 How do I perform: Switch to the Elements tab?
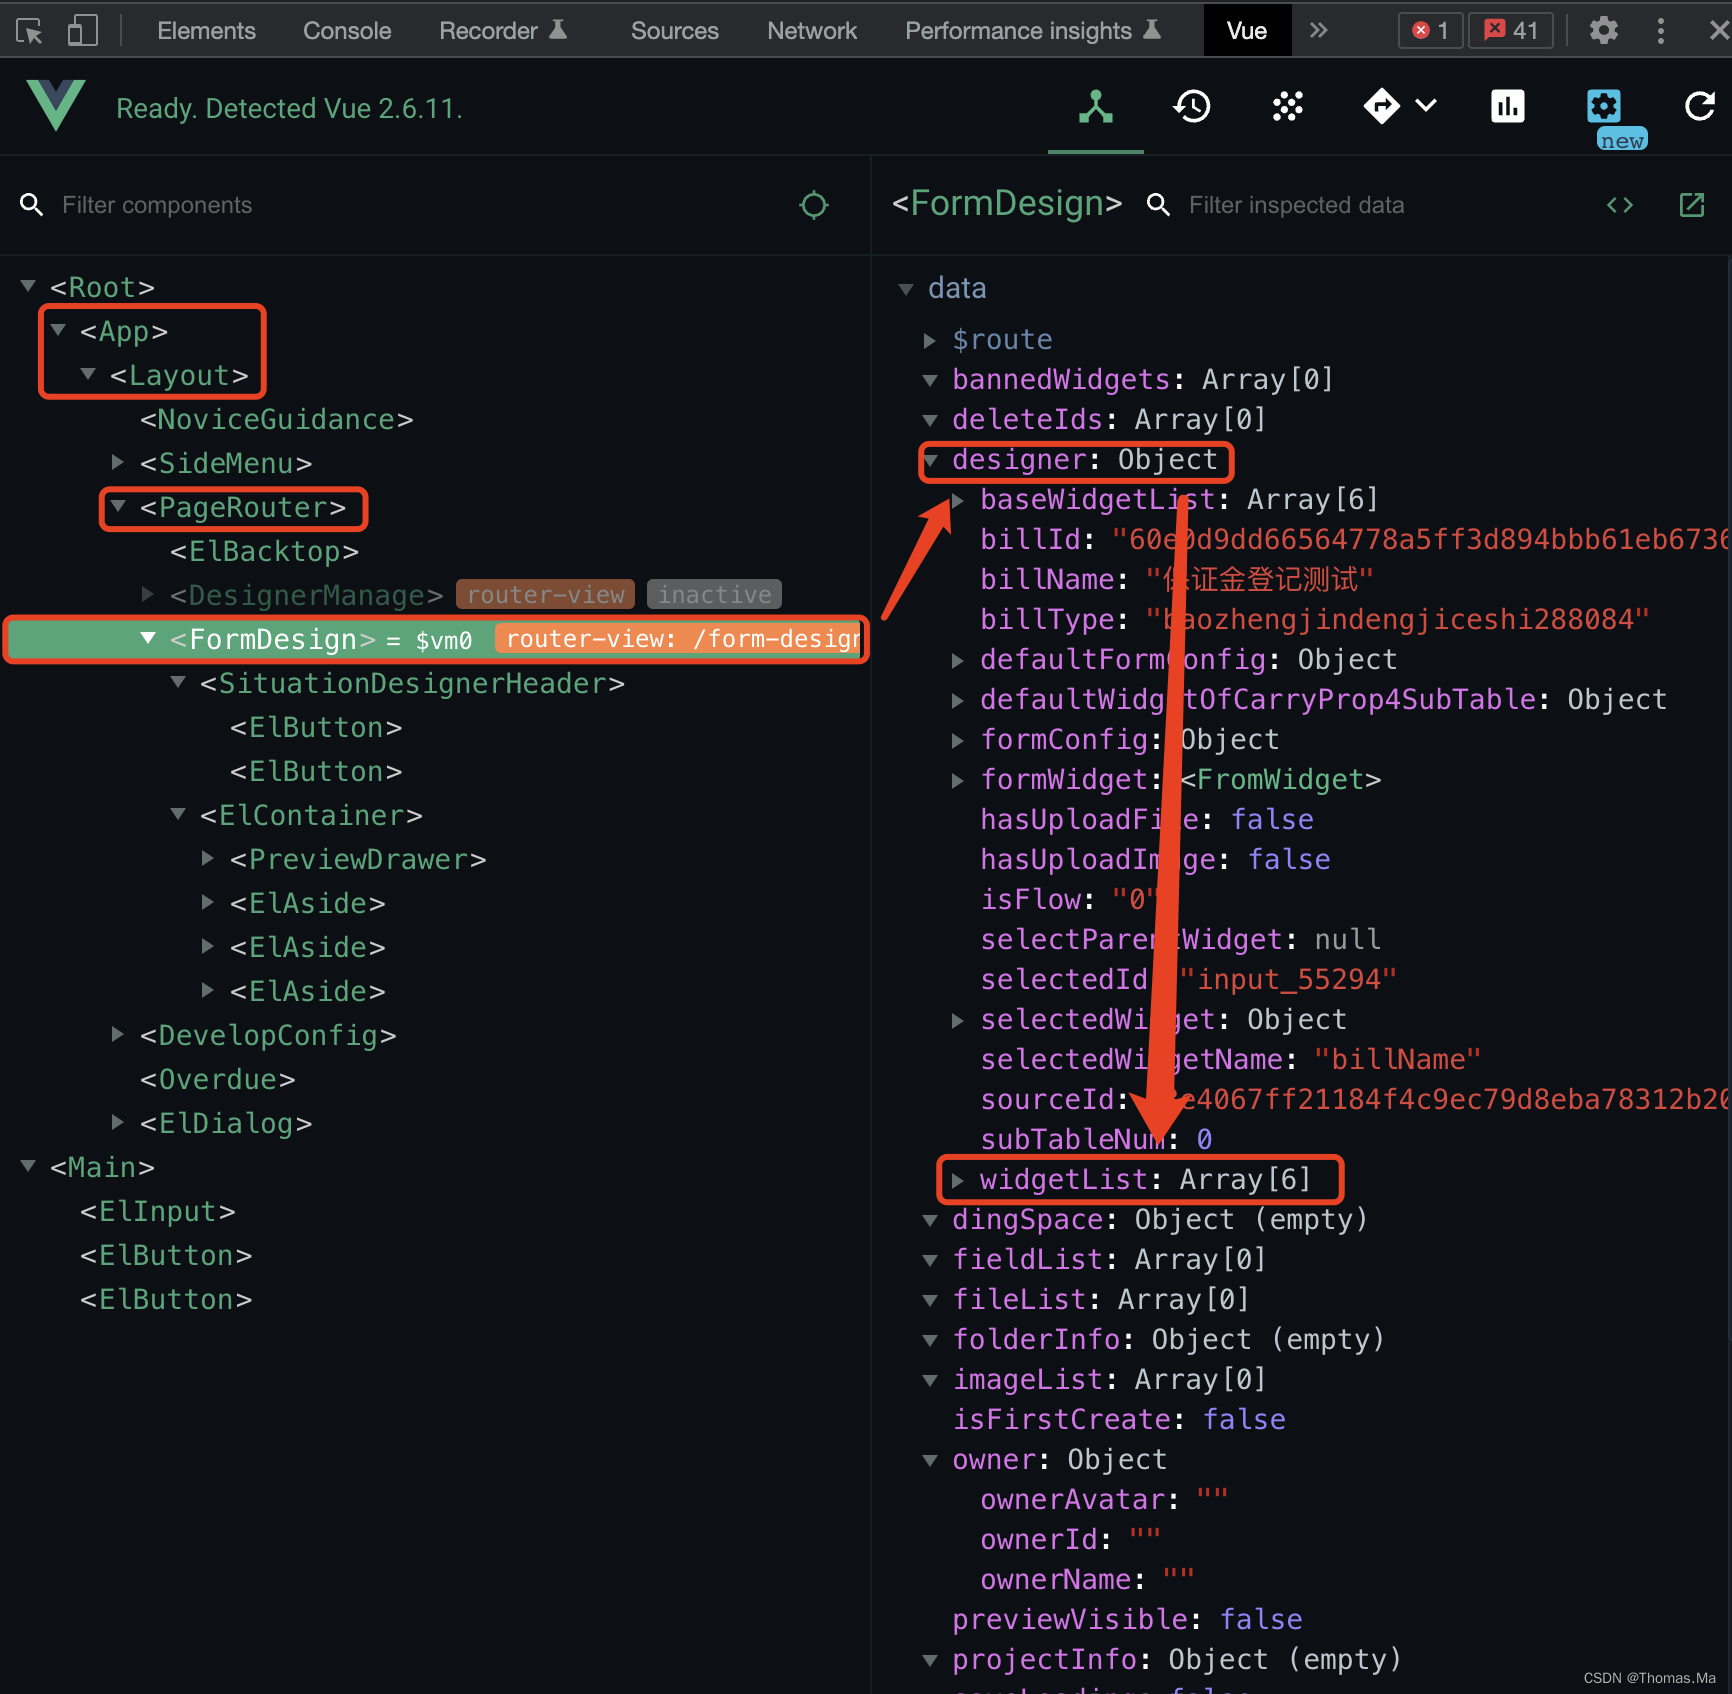click(206, 31)
